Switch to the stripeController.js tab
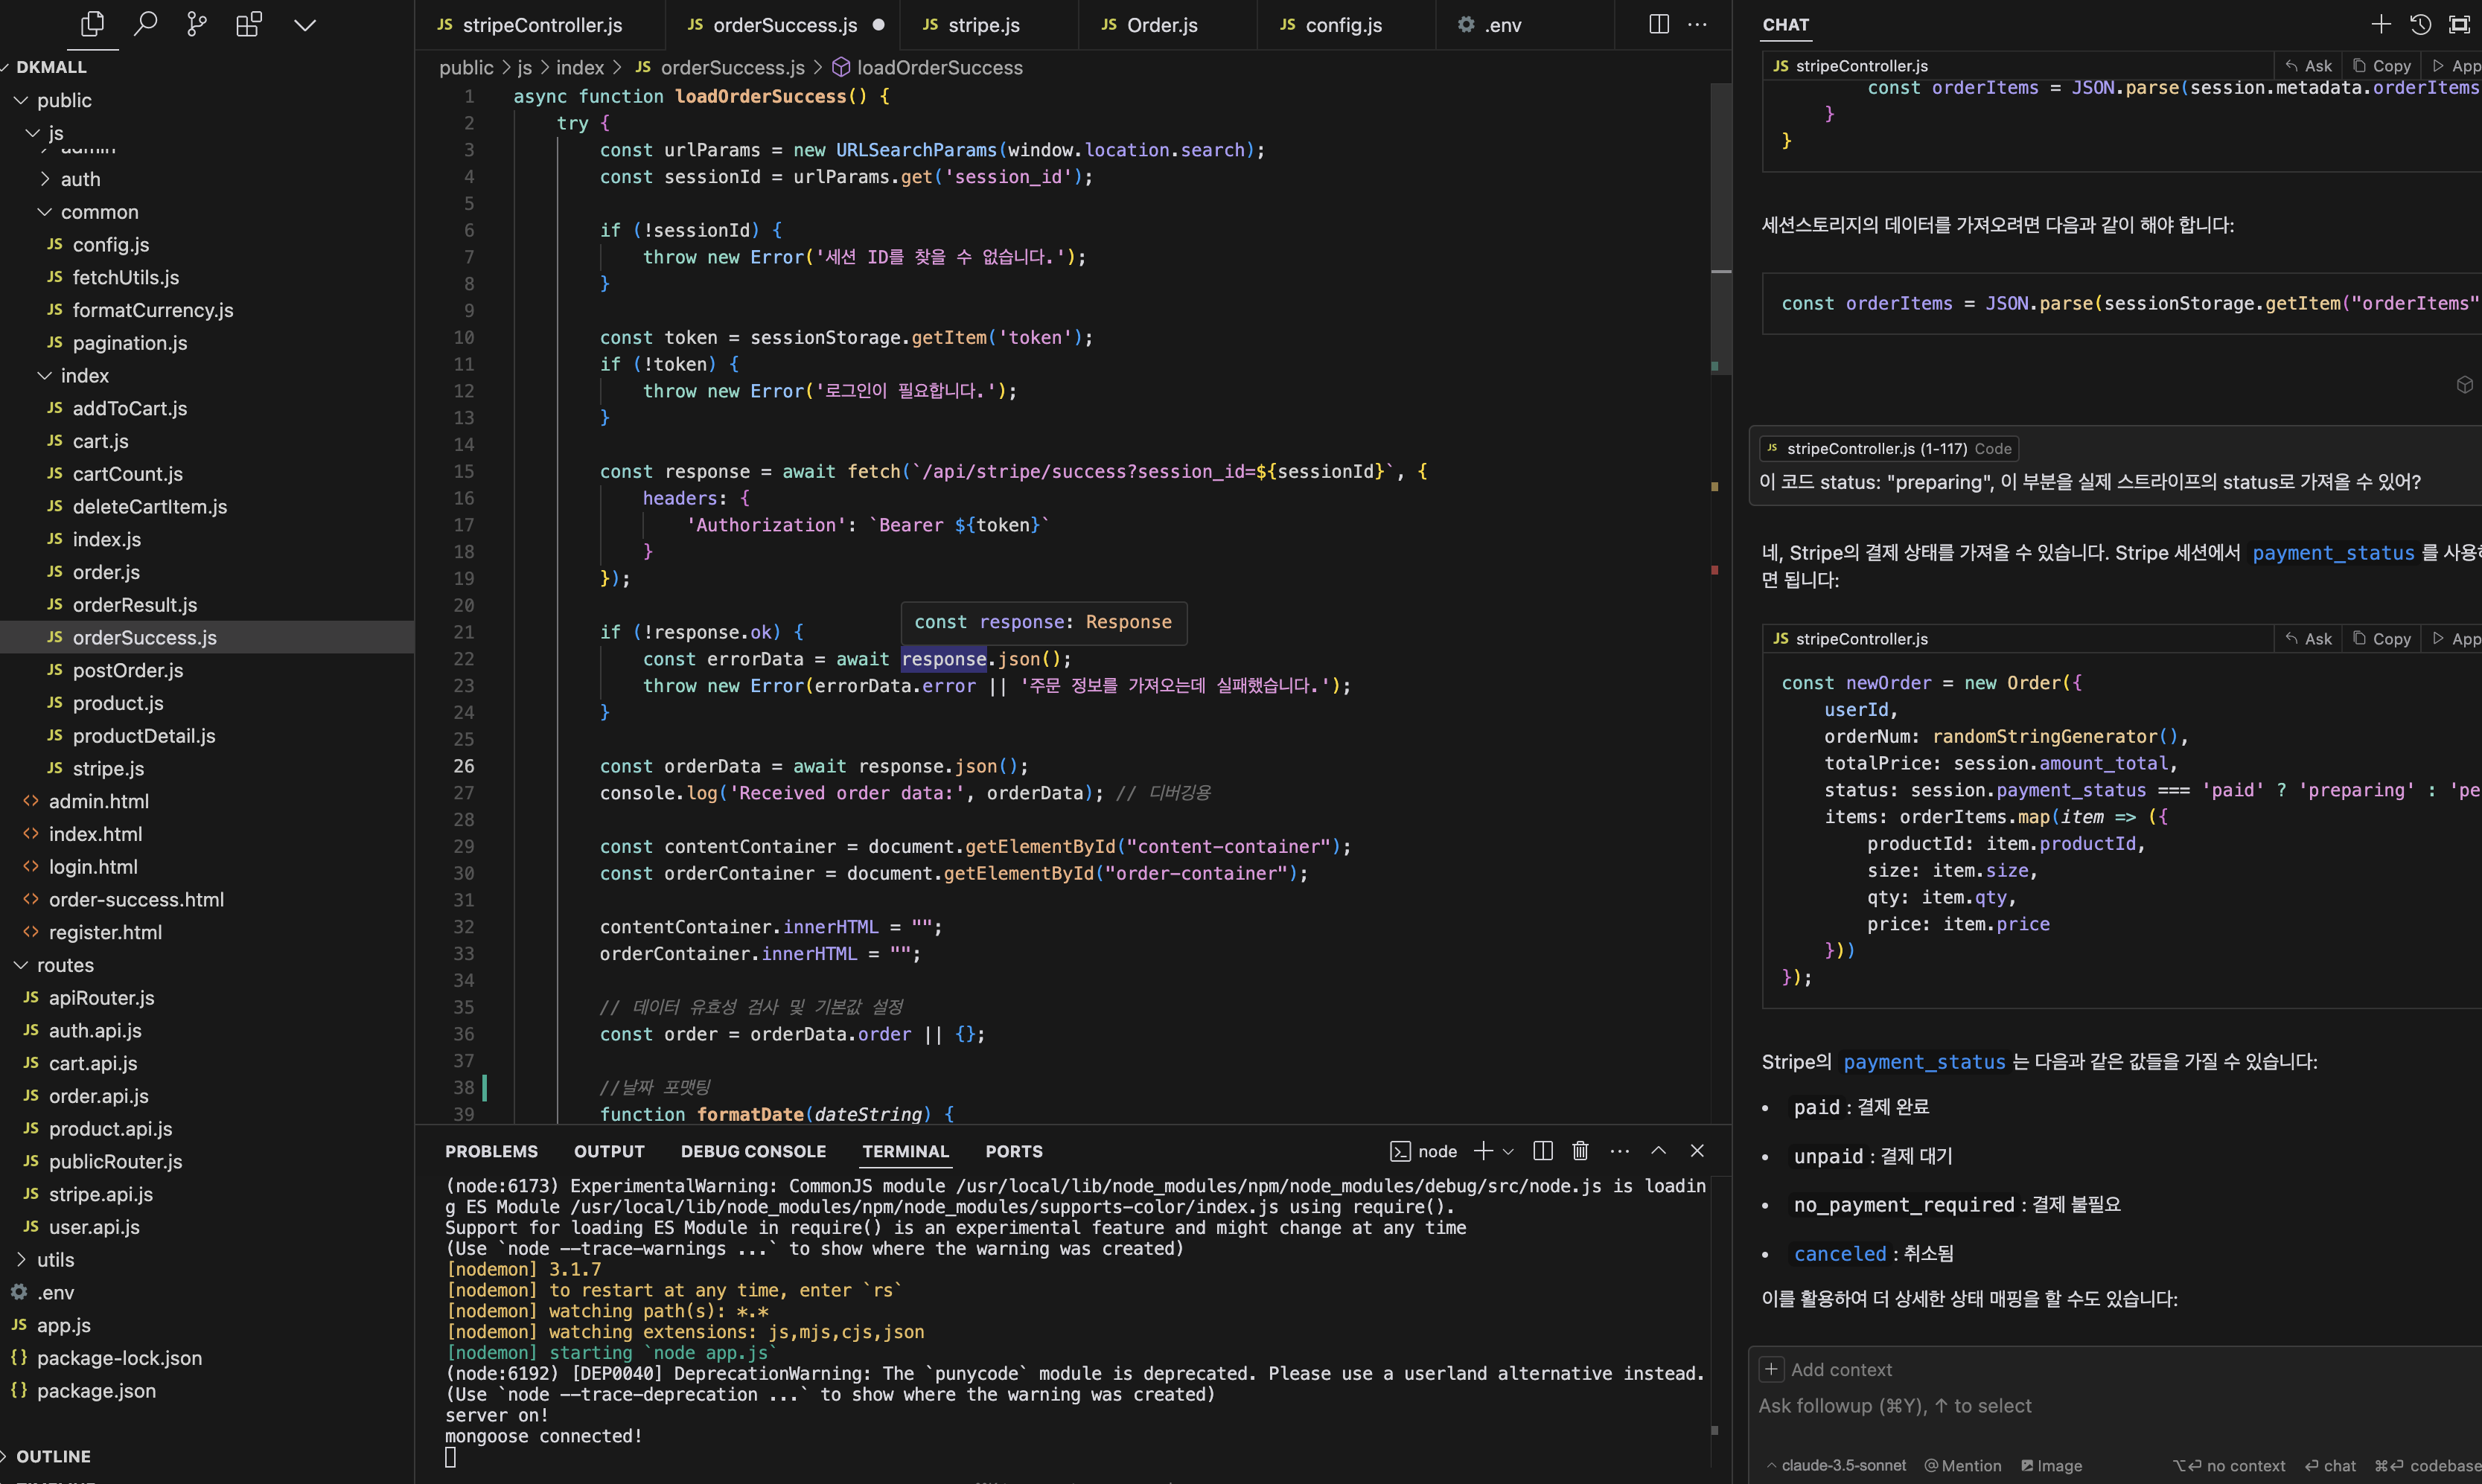Image resolution: width=2482 pixels, height=1484 pixels. [x=541, y=25]
